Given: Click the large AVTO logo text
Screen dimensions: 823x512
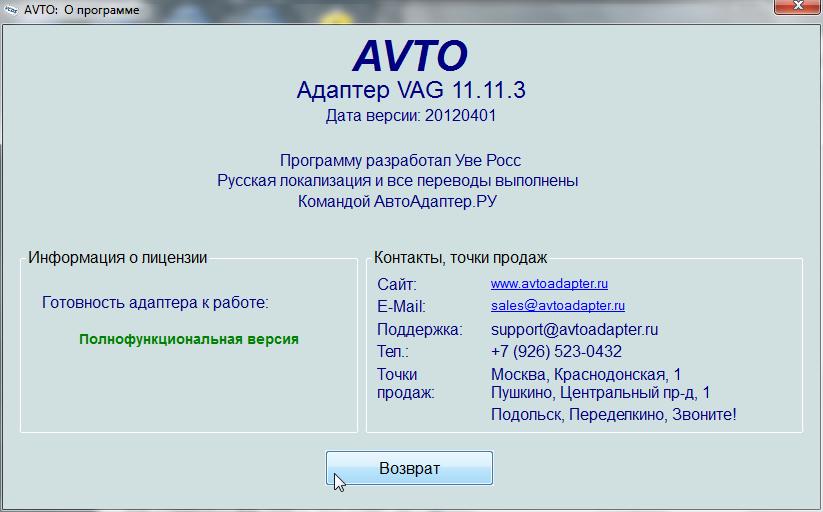Looking at the screenshot, I should (410, 55).
